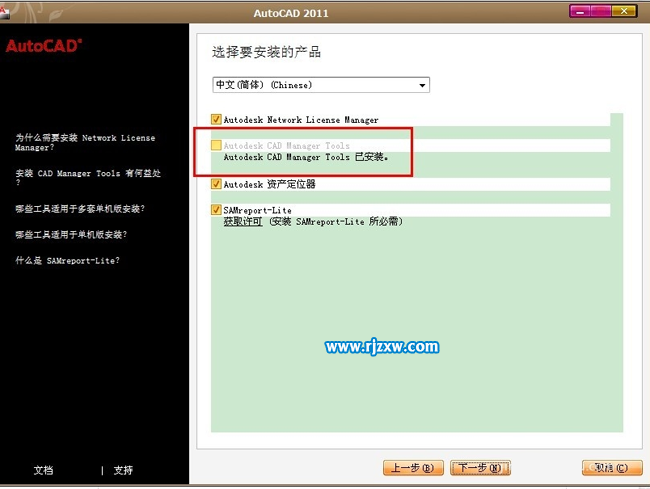Cancel installation with 取消(C) button
The width and height of the screenshot is (650, 489).
click(612, 468)
